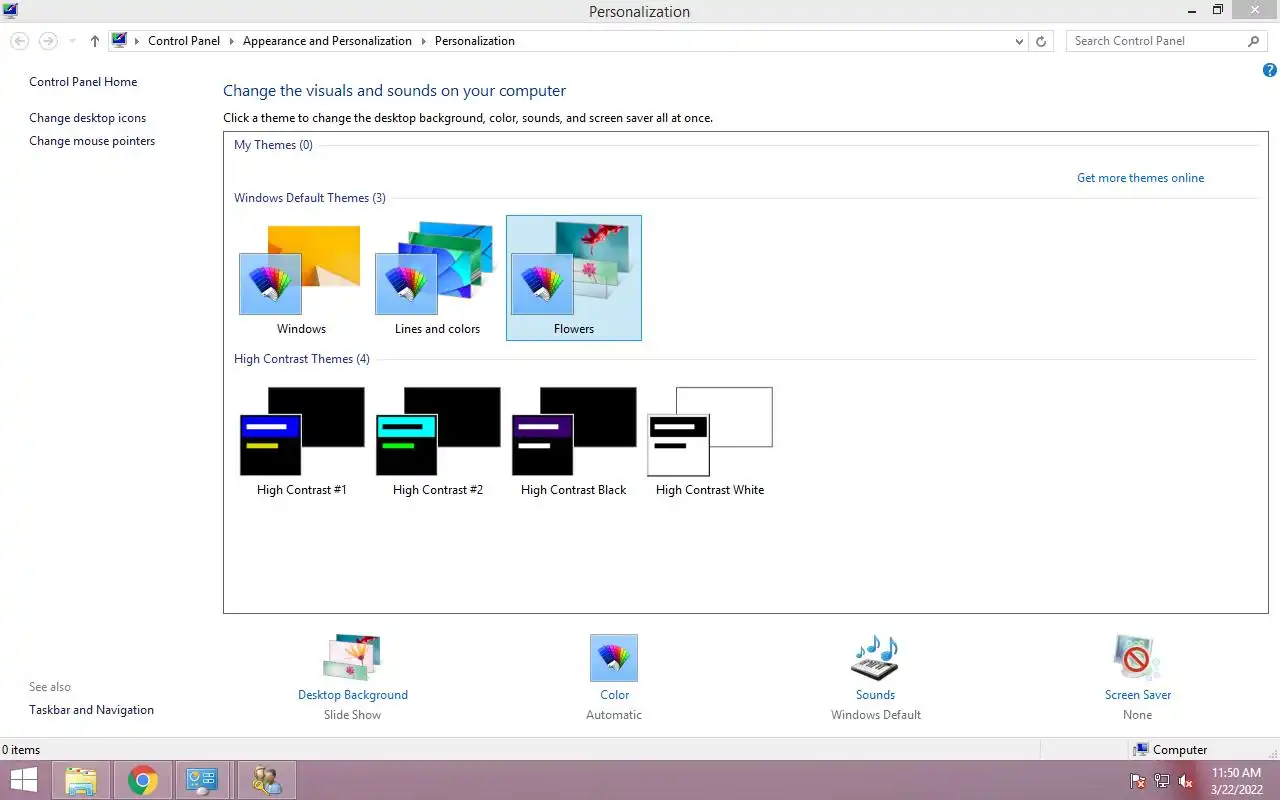Open the address bar history dropdown
The image size is (1280, 800).
click(1019, 41)
